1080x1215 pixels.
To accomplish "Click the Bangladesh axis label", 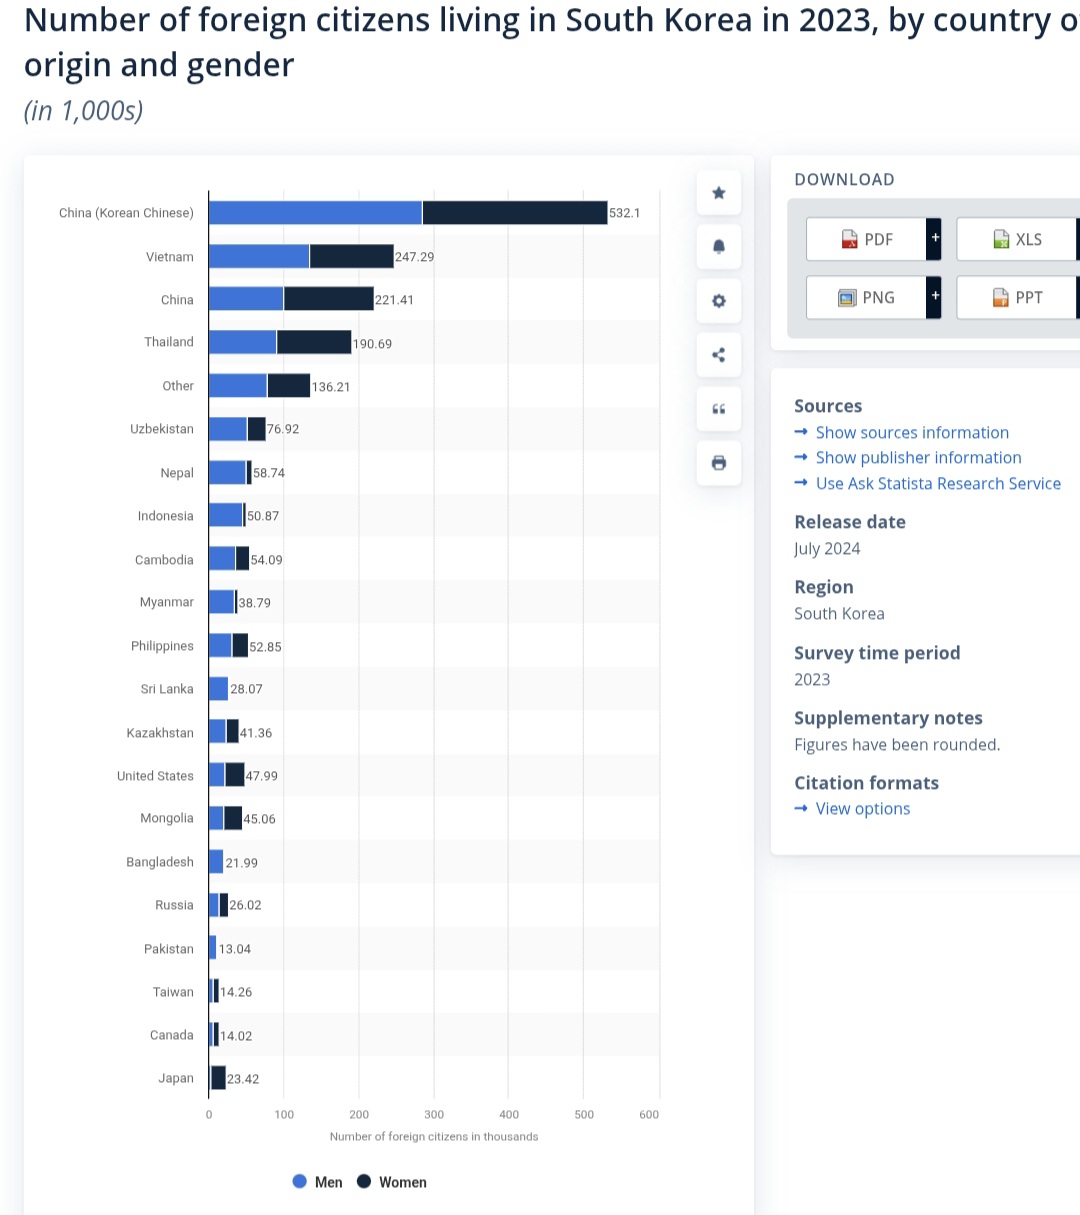I will (x=160, y=862).
